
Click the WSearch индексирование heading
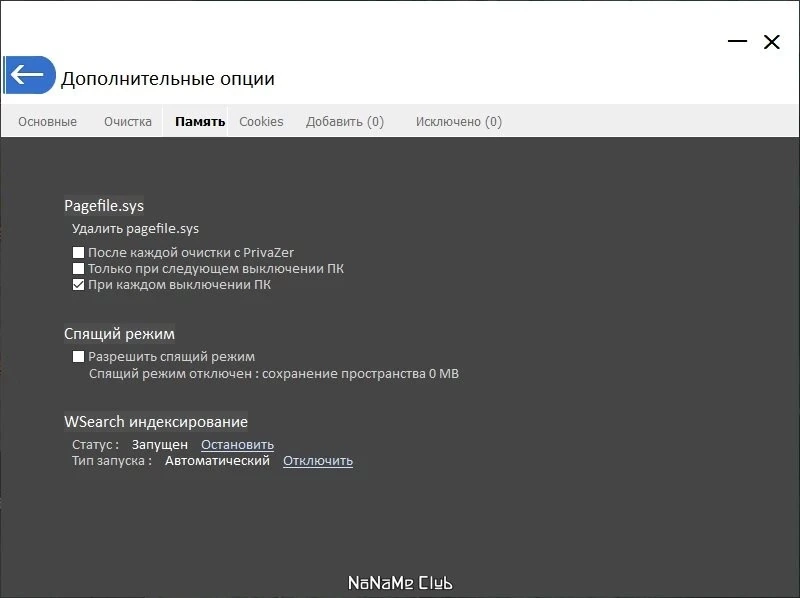(x=156, y=422)
